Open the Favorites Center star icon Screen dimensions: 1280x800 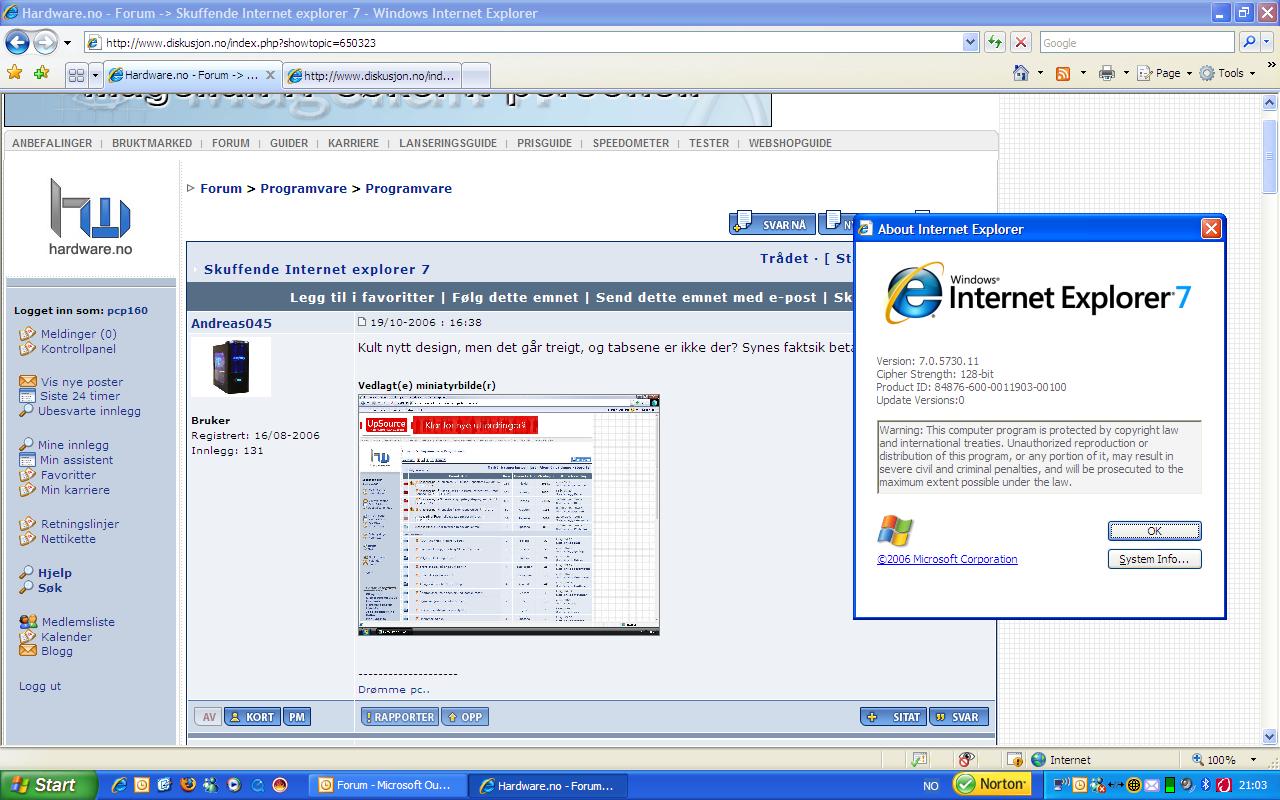tap(14, 73)
